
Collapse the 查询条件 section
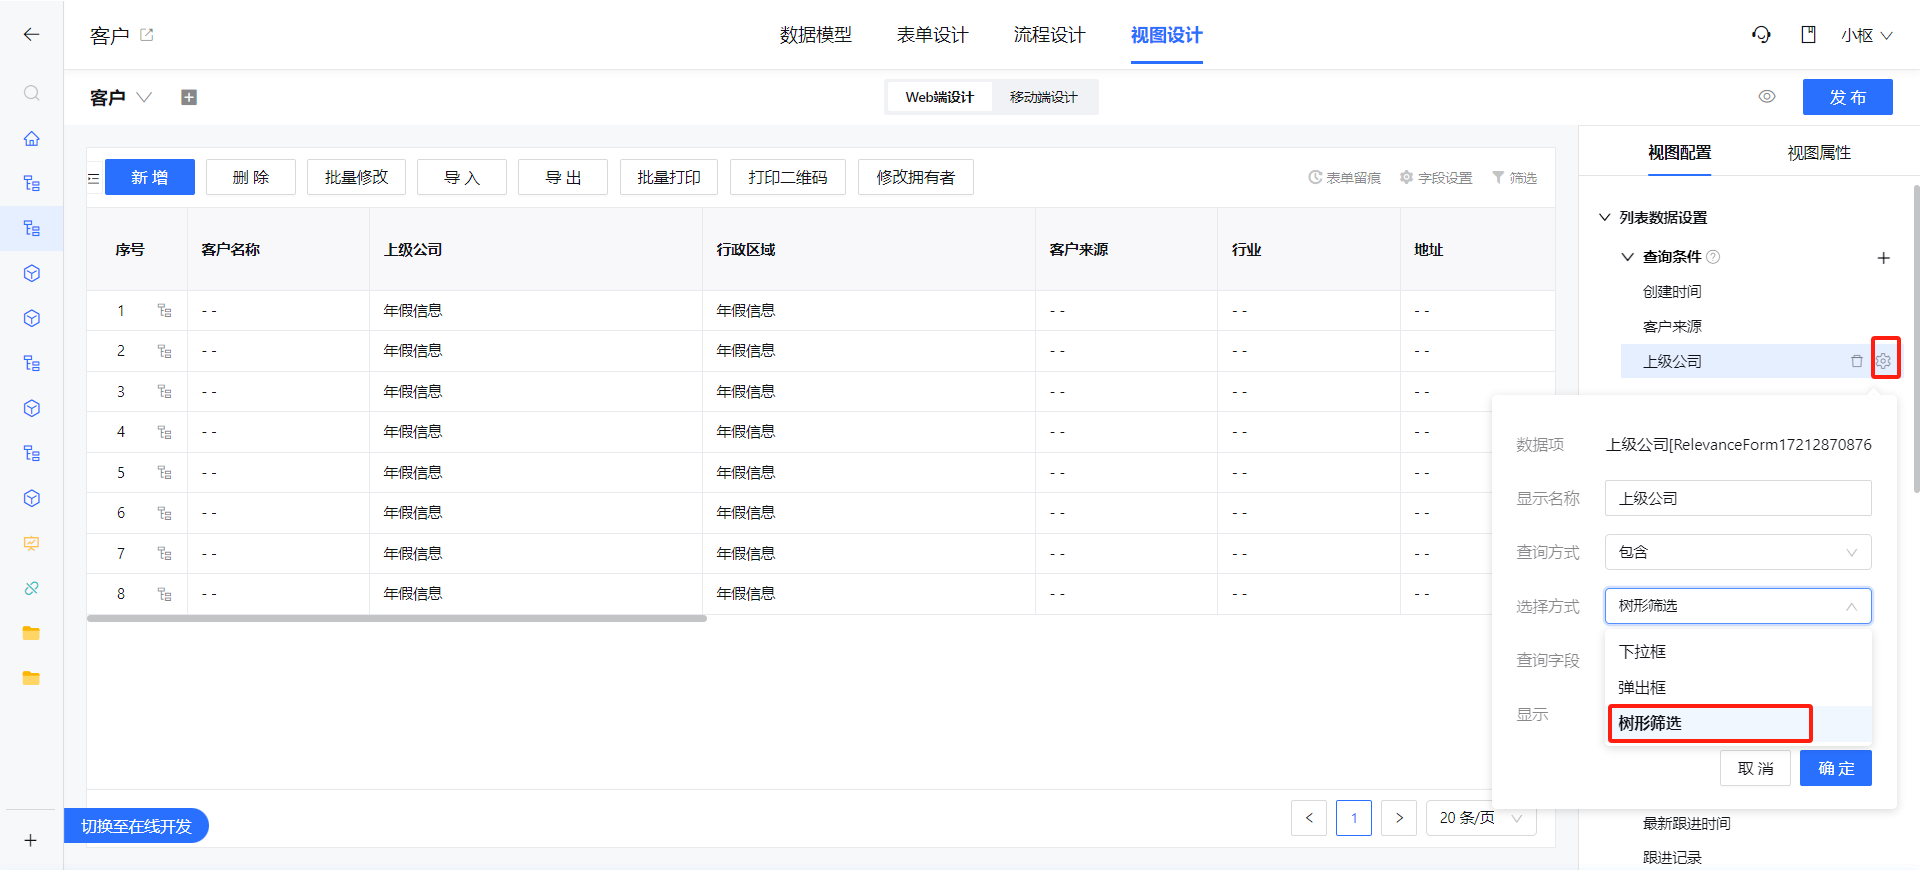click(1627, 257)
